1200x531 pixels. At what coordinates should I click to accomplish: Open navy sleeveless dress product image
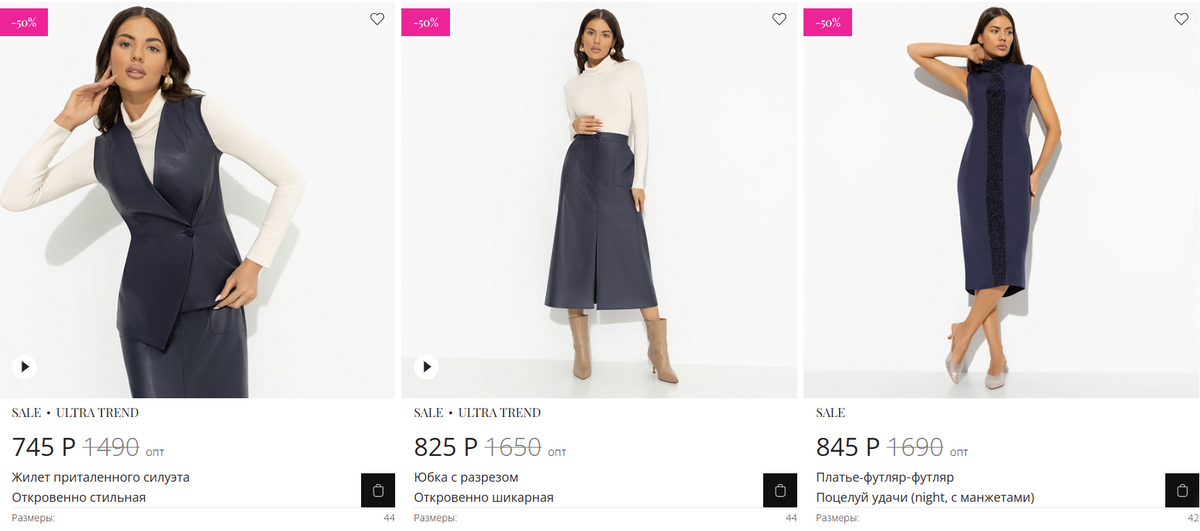click(1001, 200)
